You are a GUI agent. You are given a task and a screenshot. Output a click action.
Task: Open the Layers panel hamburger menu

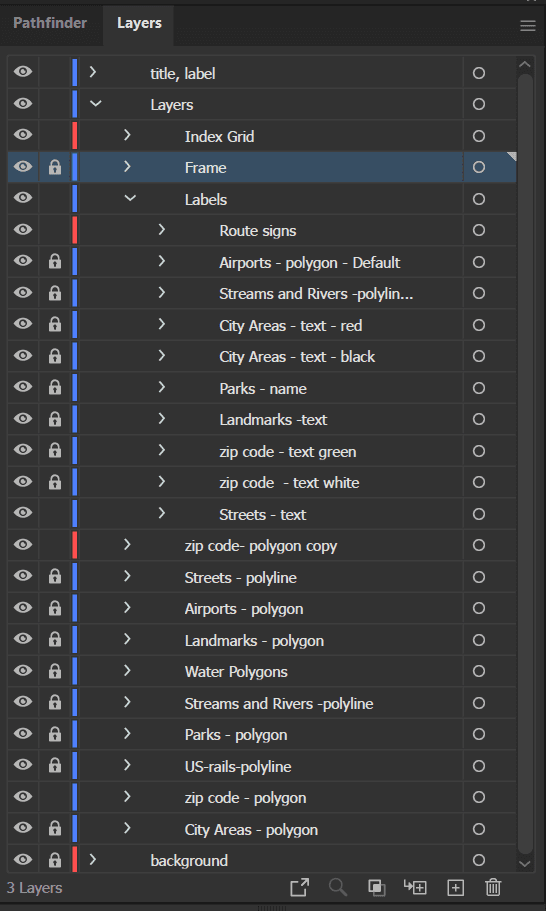click(527, 26)
